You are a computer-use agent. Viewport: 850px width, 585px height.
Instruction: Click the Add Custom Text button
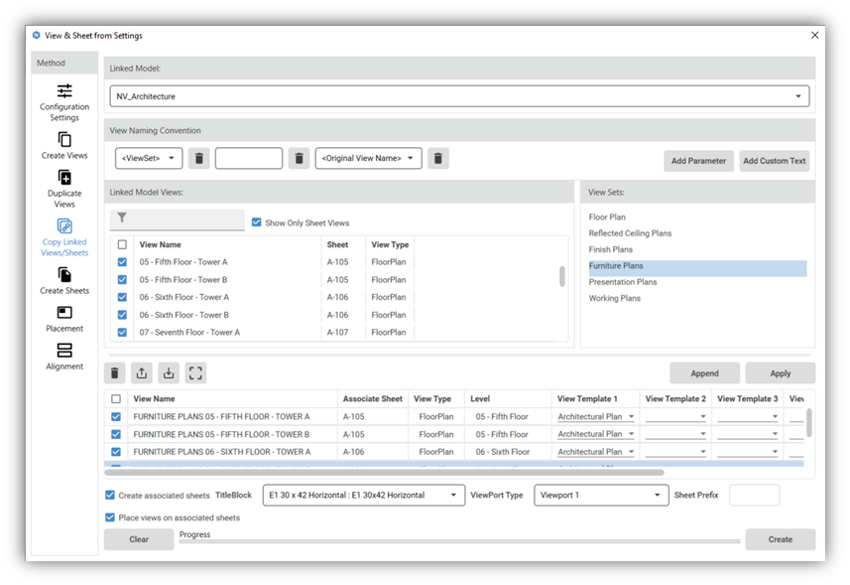click(x=774, y=161)
